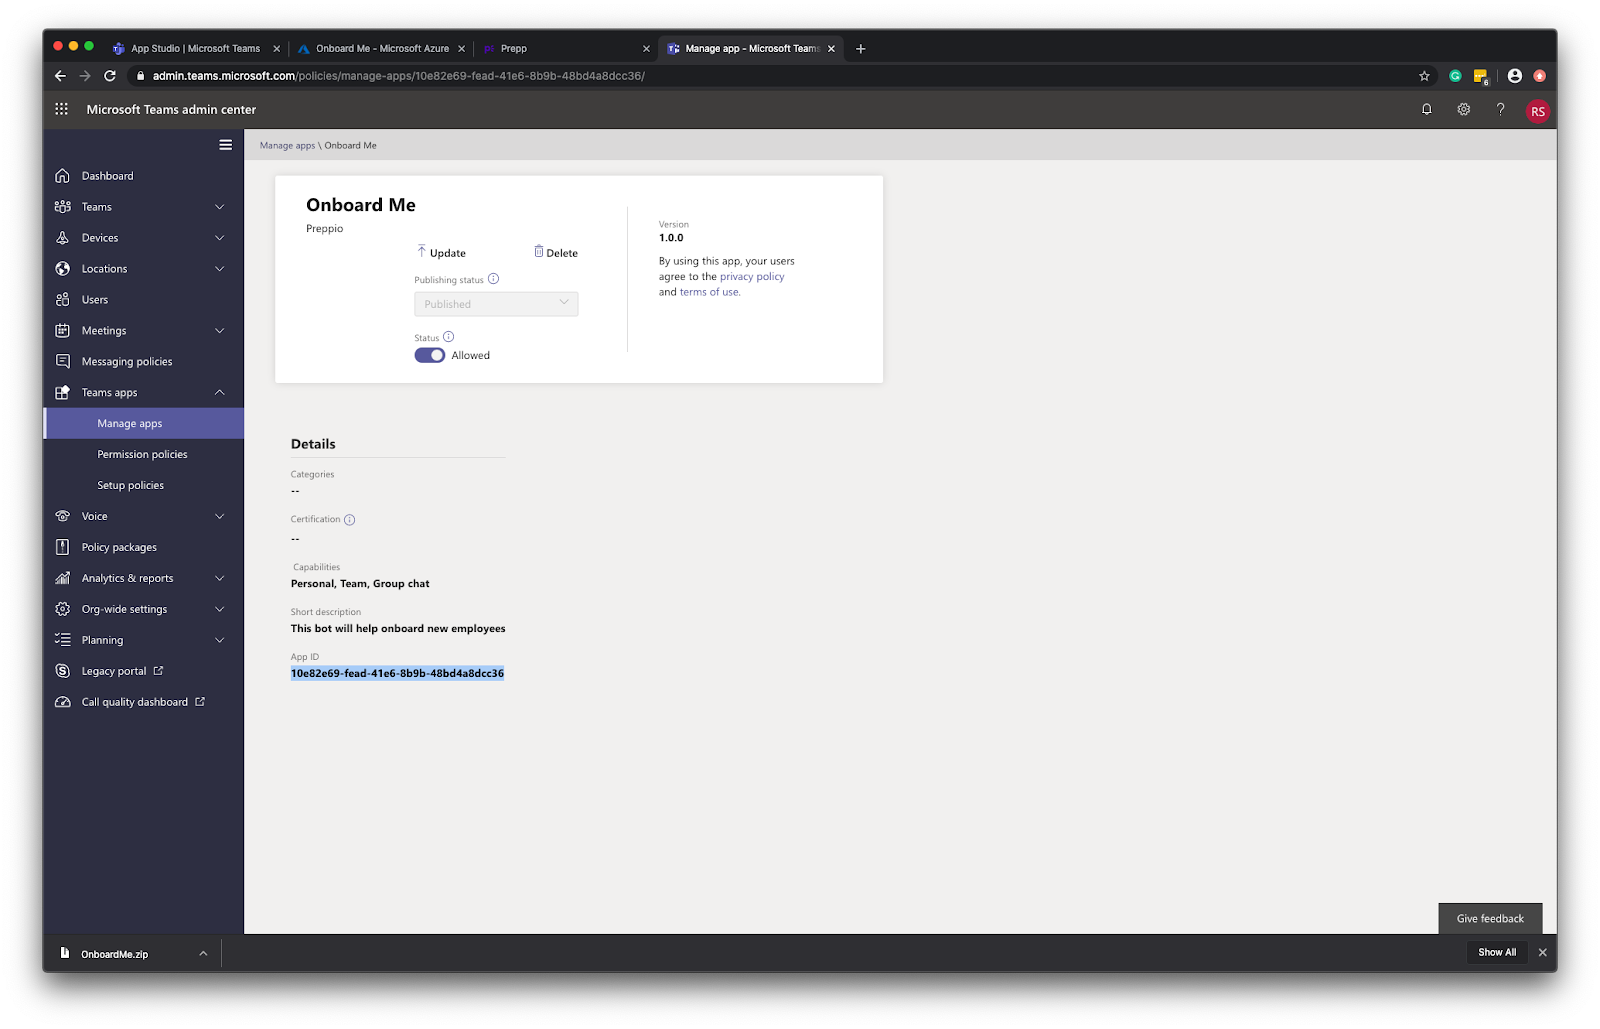Select Policy packages in the sidebar
The height and width of the screenshot is (1029, 1600).
tap(119, 547)
